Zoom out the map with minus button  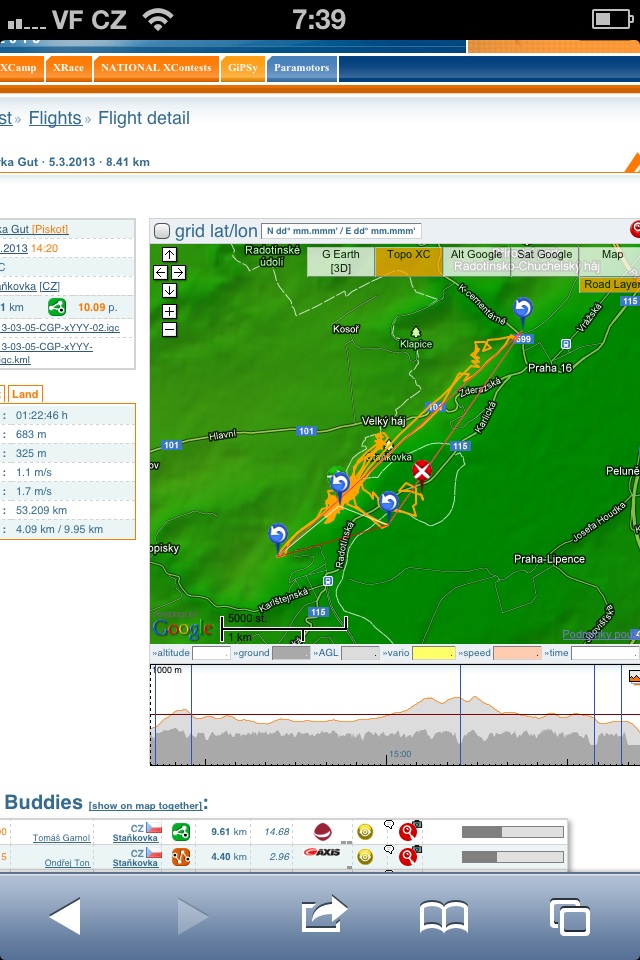tap(170, 330)
